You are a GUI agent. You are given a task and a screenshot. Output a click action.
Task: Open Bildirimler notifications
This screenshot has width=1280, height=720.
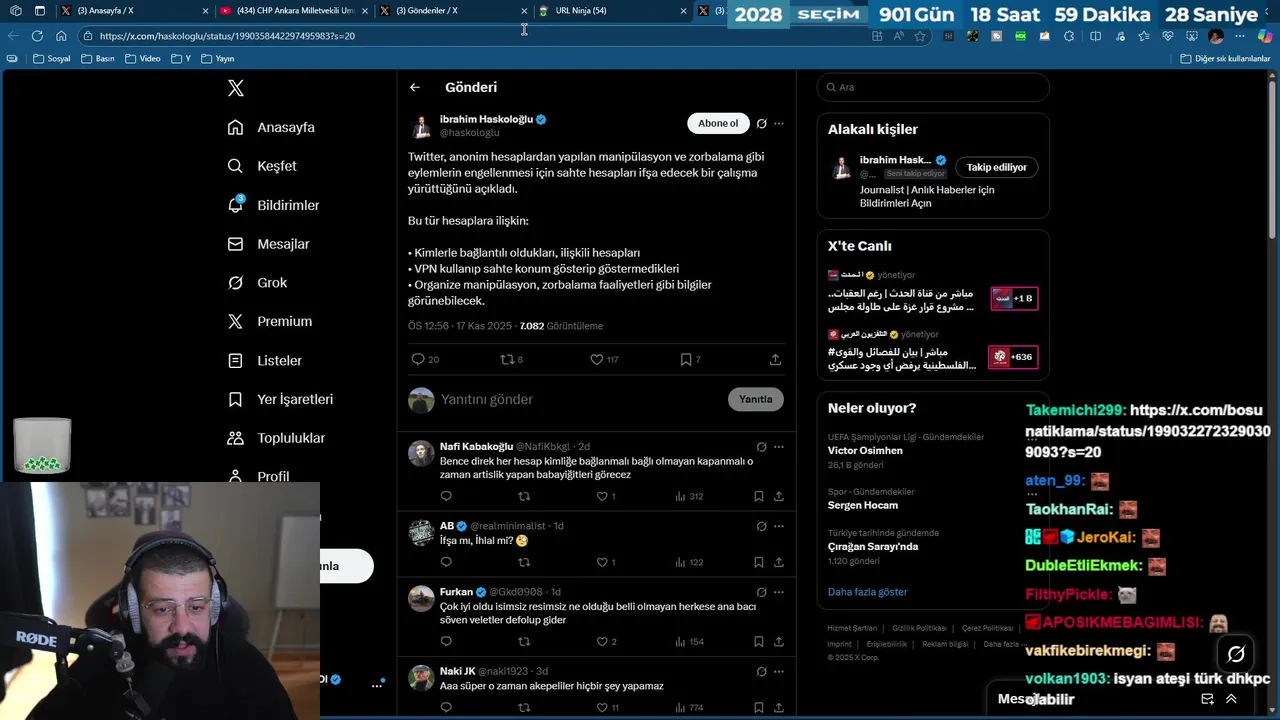273,205
